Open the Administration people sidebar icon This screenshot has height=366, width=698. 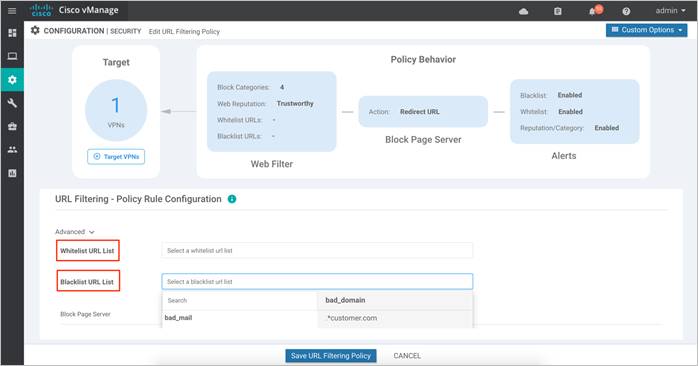tap(12, 150)
